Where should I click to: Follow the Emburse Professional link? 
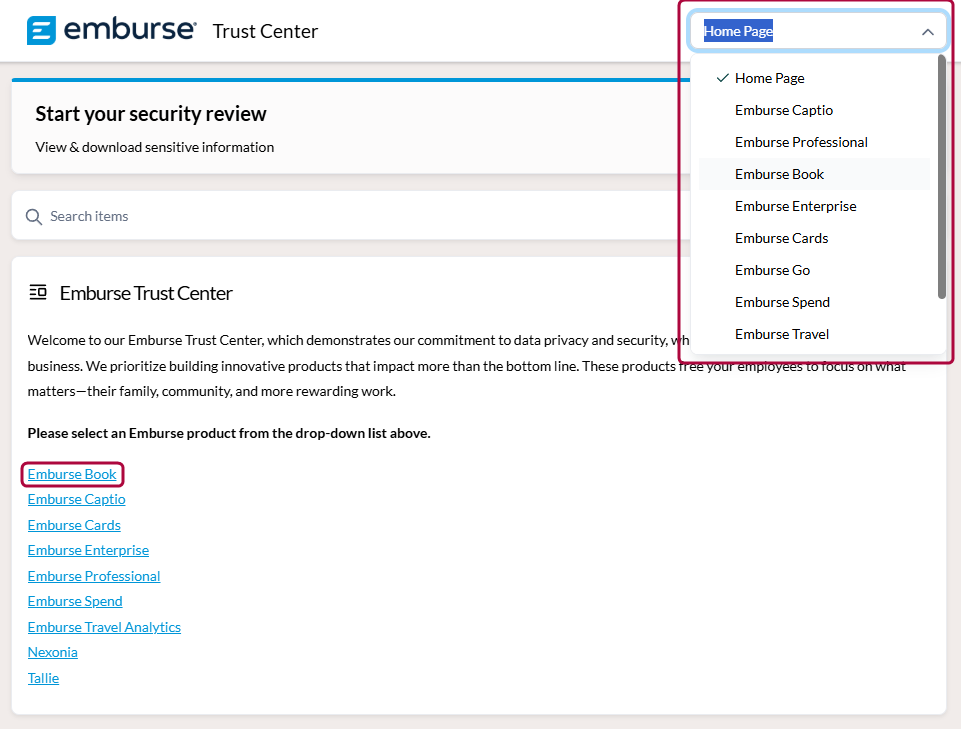pos(94,576)
